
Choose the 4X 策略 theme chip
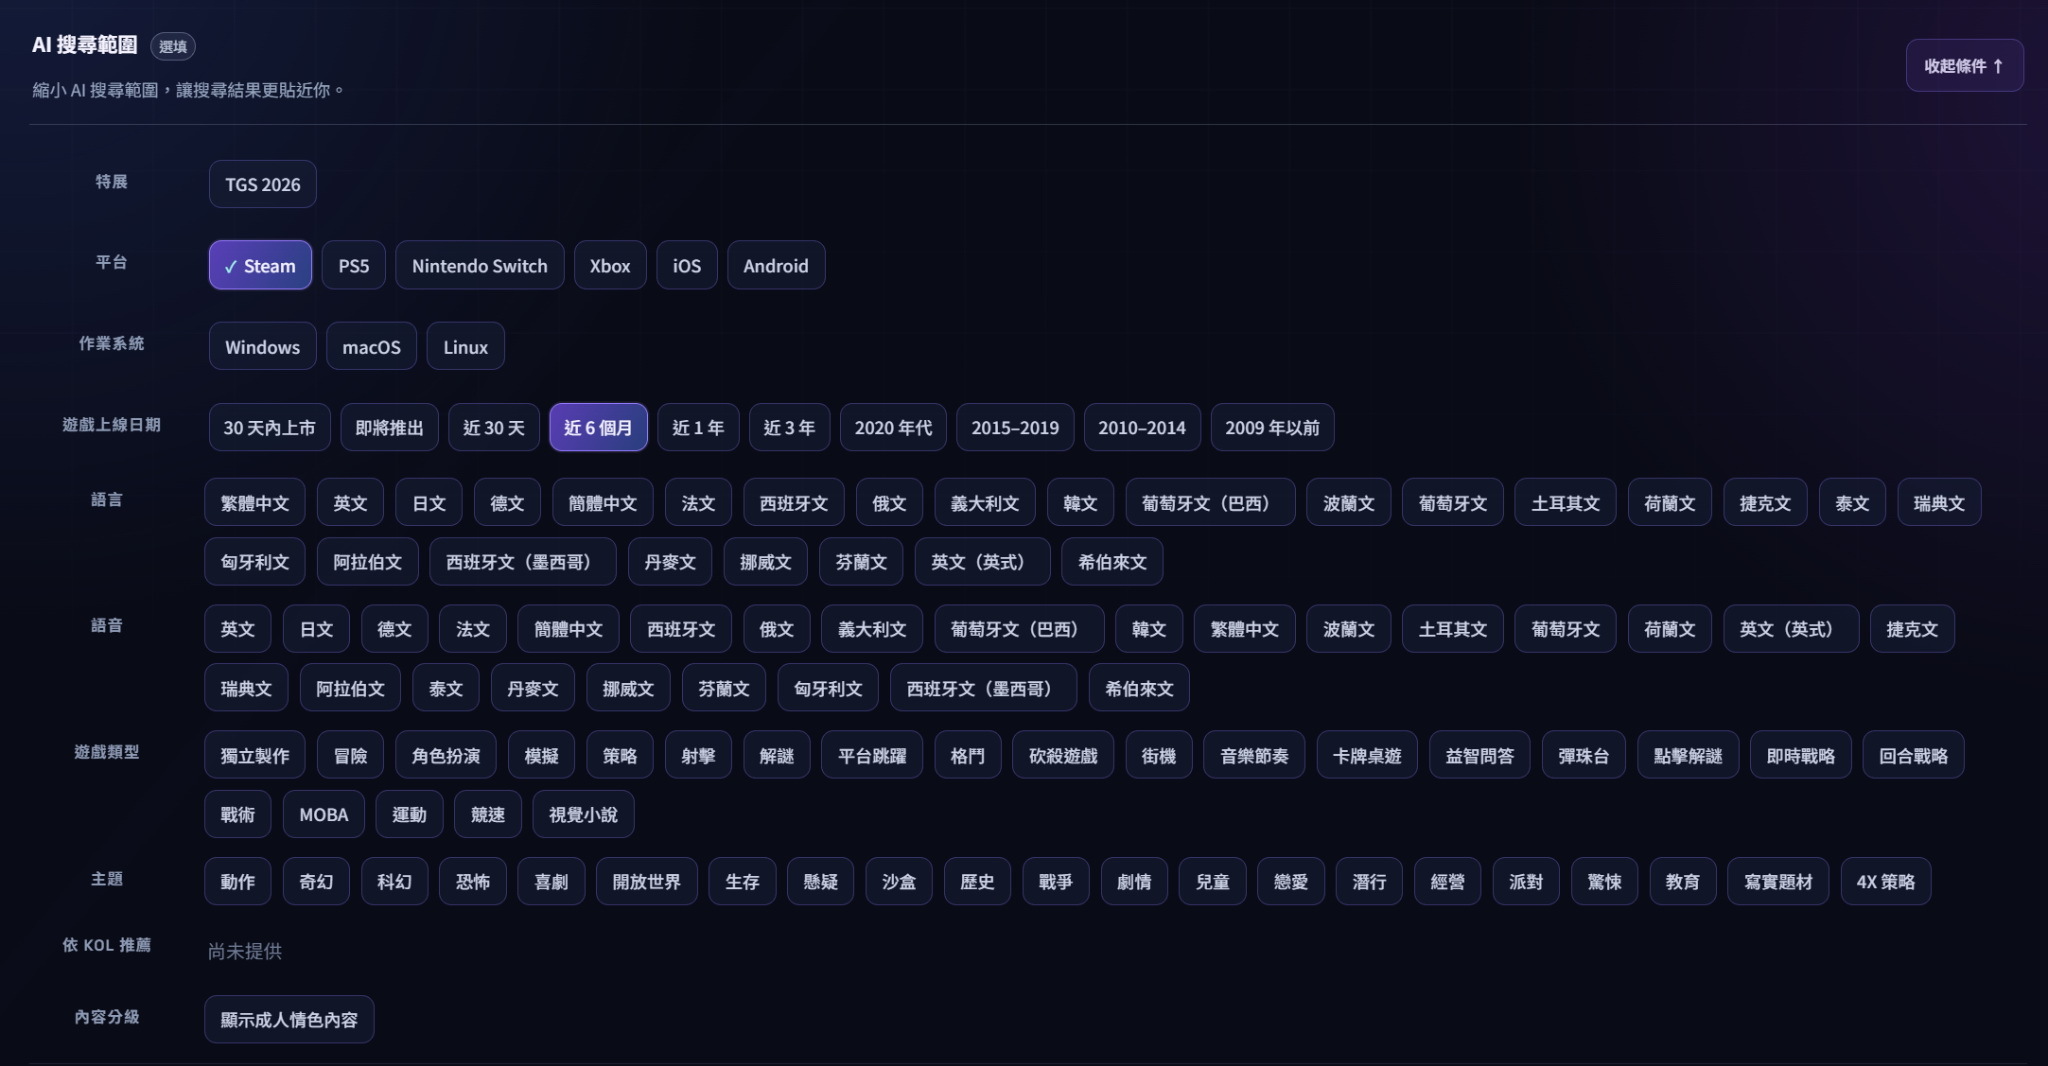(1886, 881)
